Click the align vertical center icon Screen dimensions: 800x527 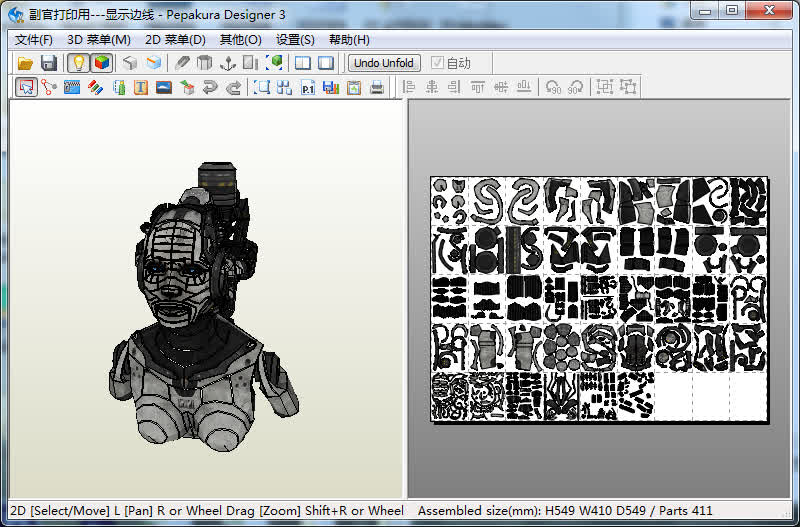point(501,87)
